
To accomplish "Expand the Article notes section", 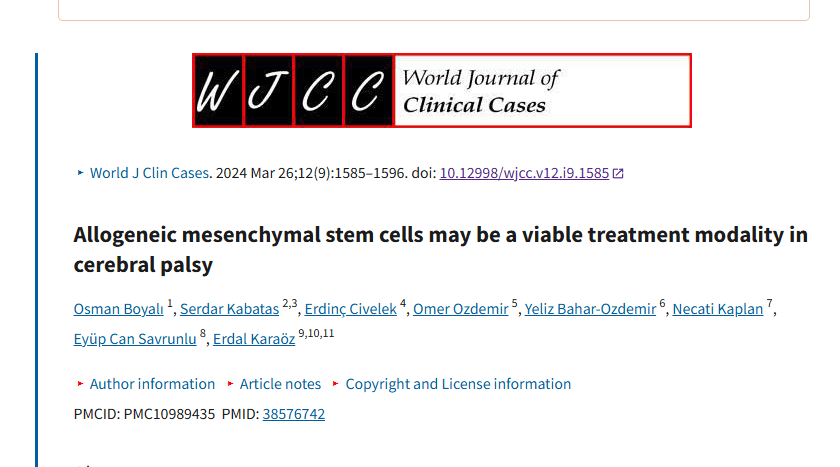I will click(x=280, y=384).
